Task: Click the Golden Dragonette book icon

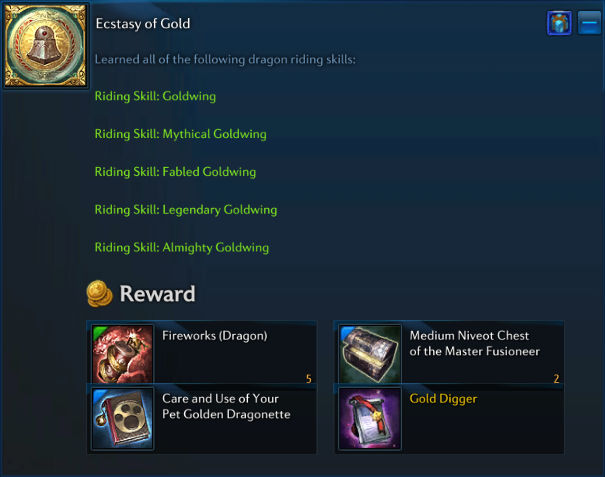Action: coord(123,418)
